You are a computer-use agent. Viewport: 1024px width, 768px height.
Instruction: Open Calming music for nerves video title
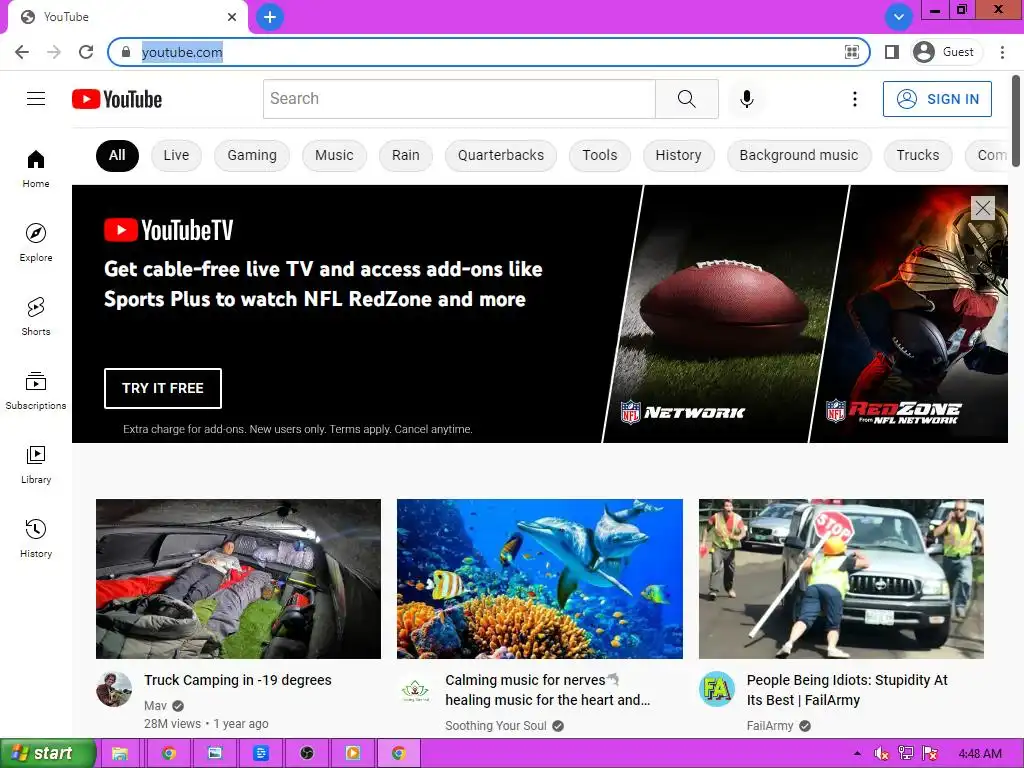coord(547,690)
